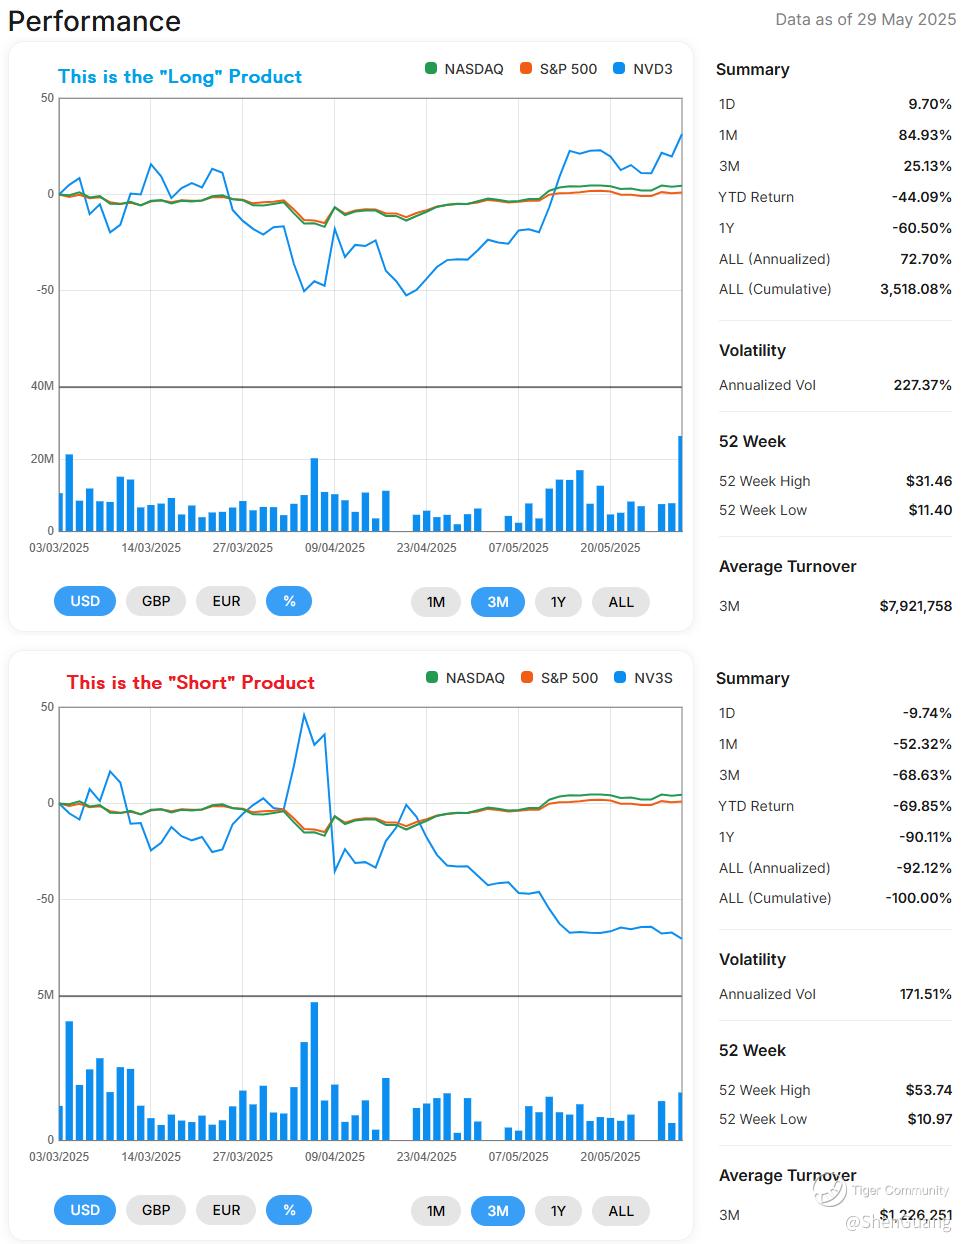
Task: Select GBP currency in Long product chart
Action: pos(156,601)
